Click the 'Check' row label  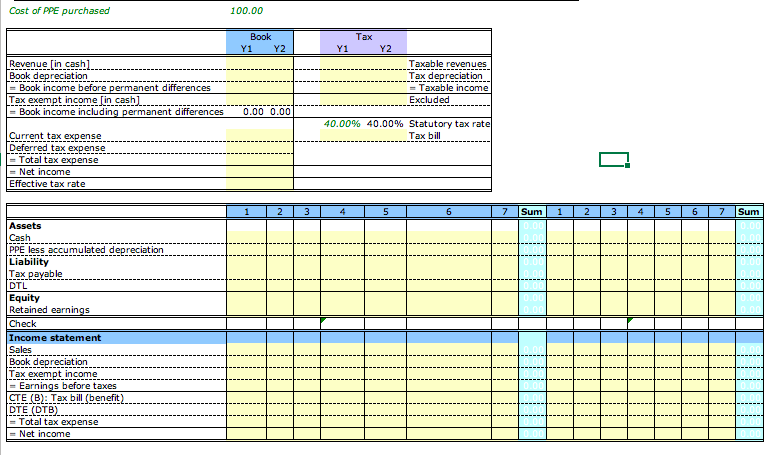coord(22,324)
